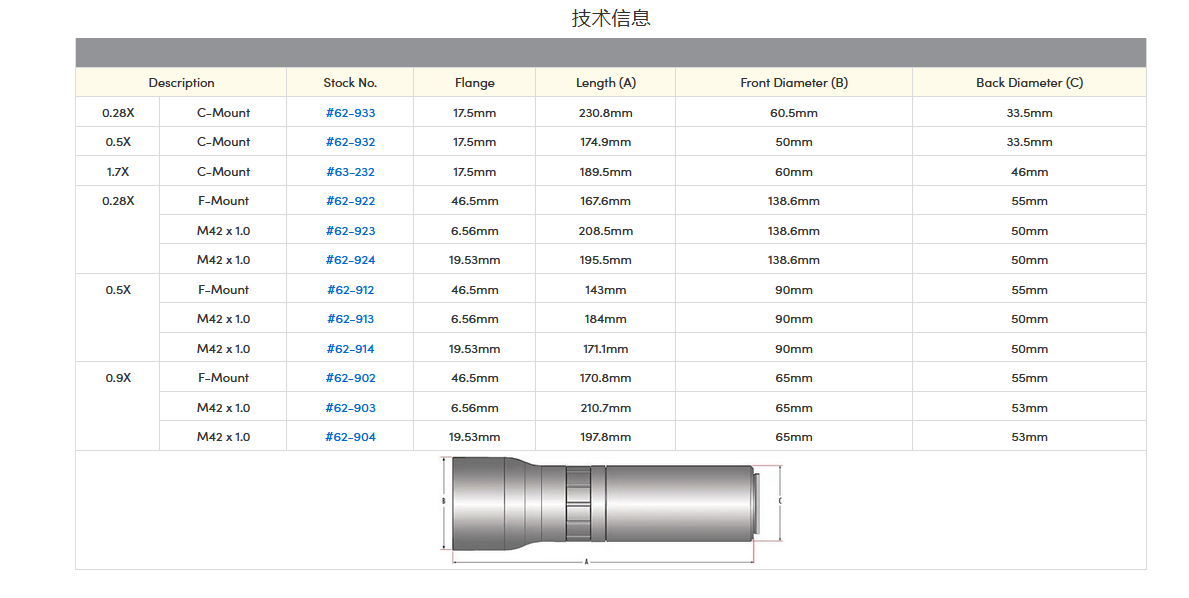Select stock link #62-923
Image resolution: width=1189 pixels, height=598 pixels.
pos(350,231)
